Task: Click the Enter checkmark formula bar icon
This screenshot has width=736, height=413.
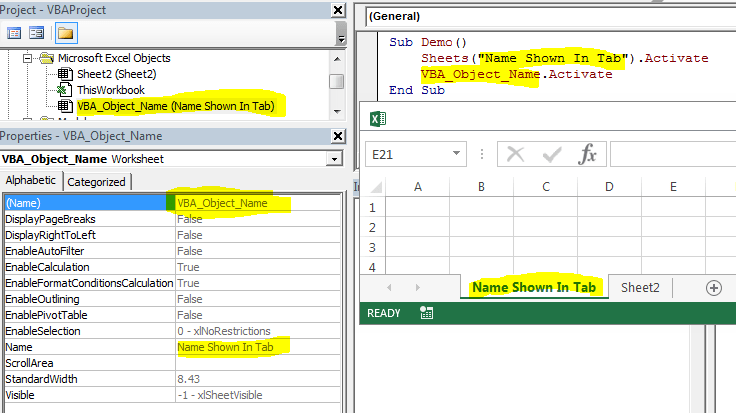Action: coord(552,154)
